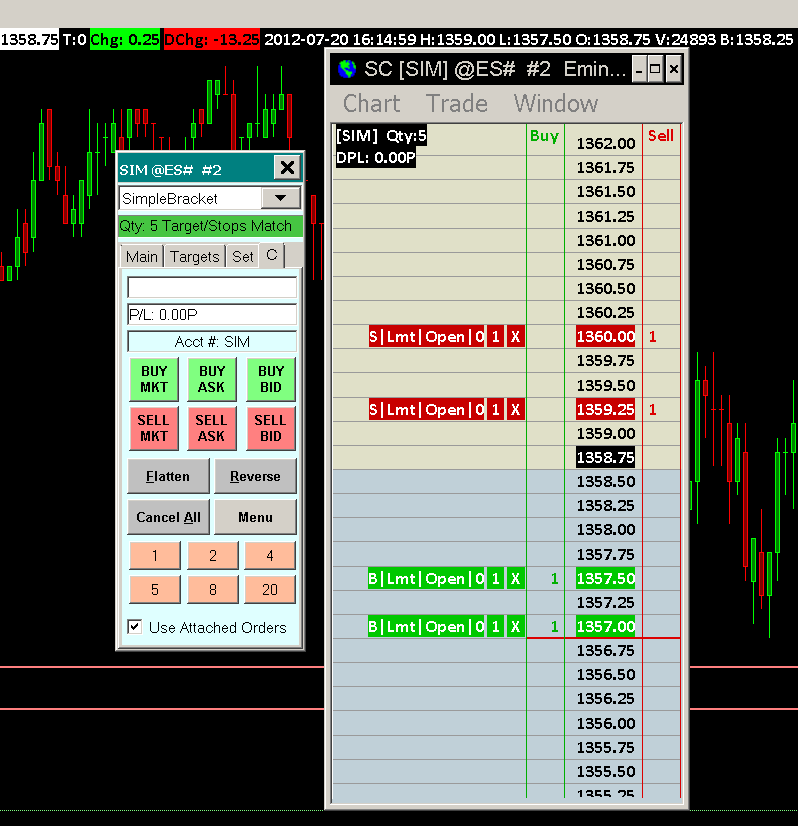Click Buy column cell at 1359.00

545,434
